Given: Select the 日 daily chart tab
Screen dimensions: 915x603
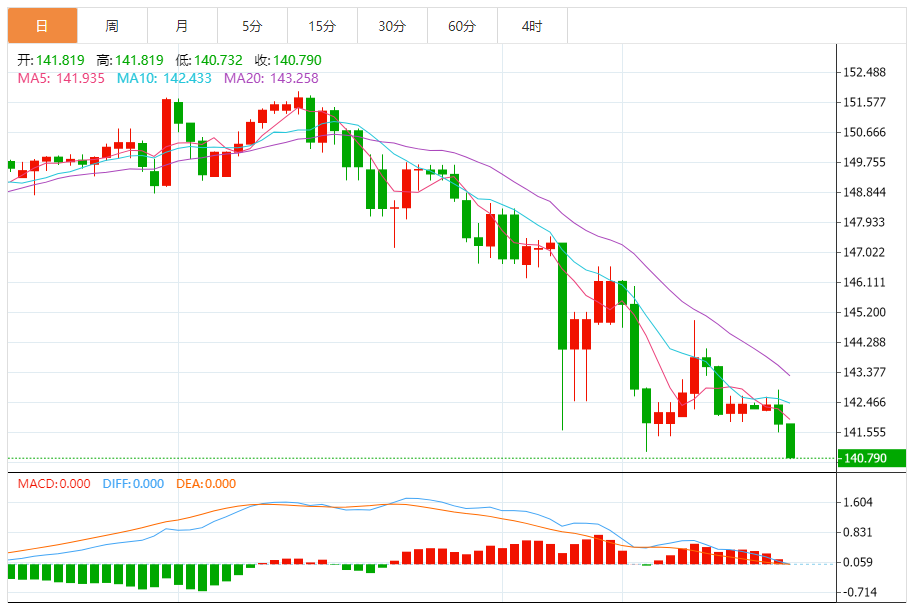Looking at the screenshot, I should (42, 26).
